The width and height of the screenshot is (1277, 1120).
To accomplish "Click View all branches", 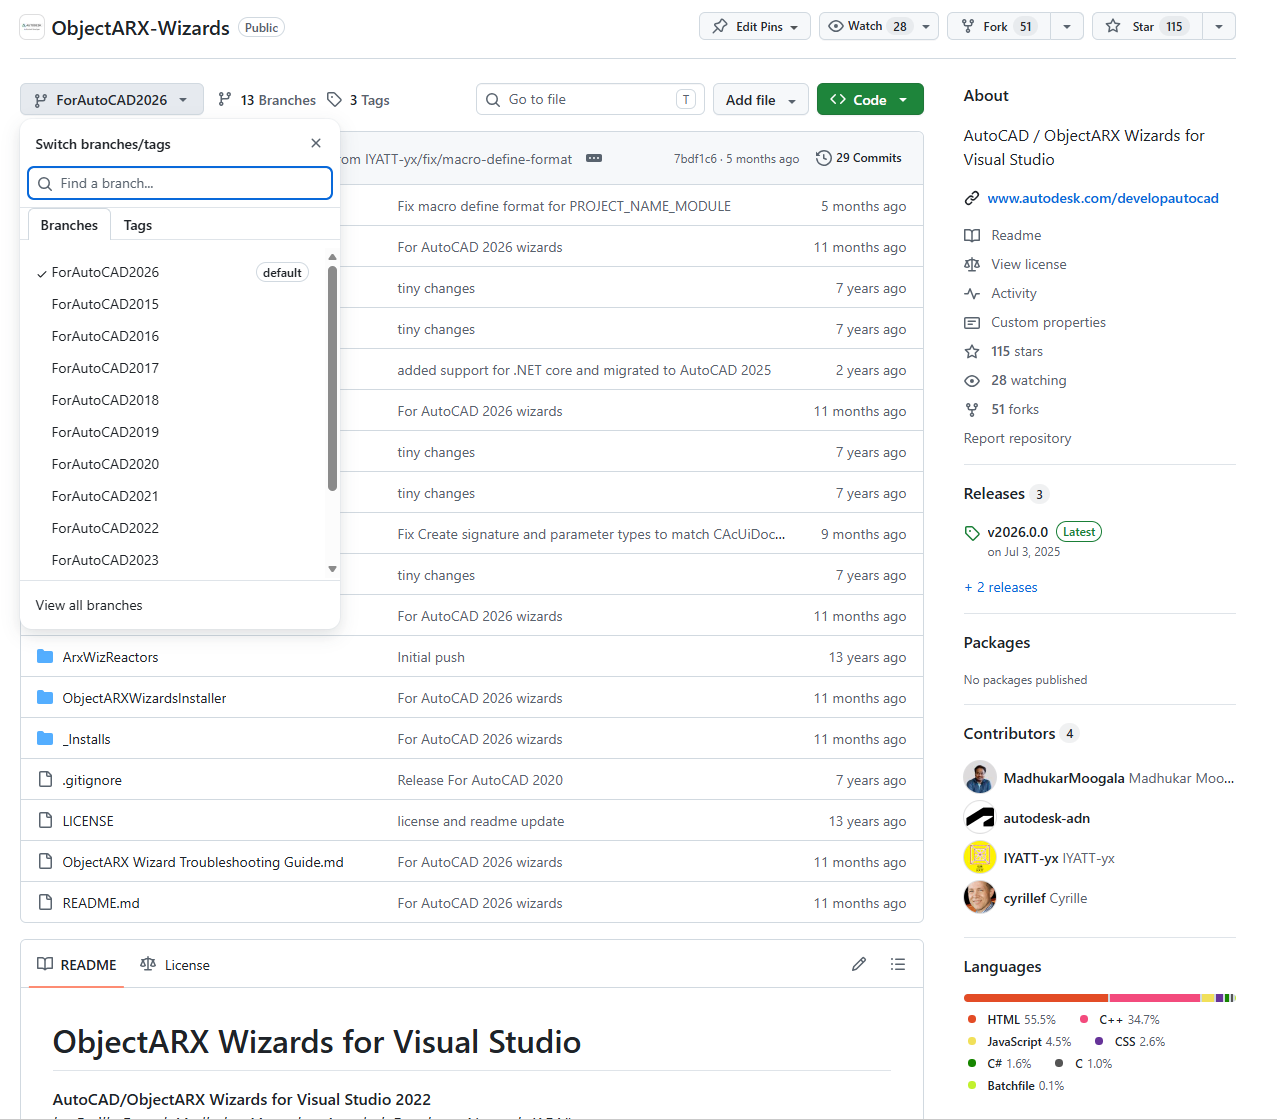I will tap(89, 605).
